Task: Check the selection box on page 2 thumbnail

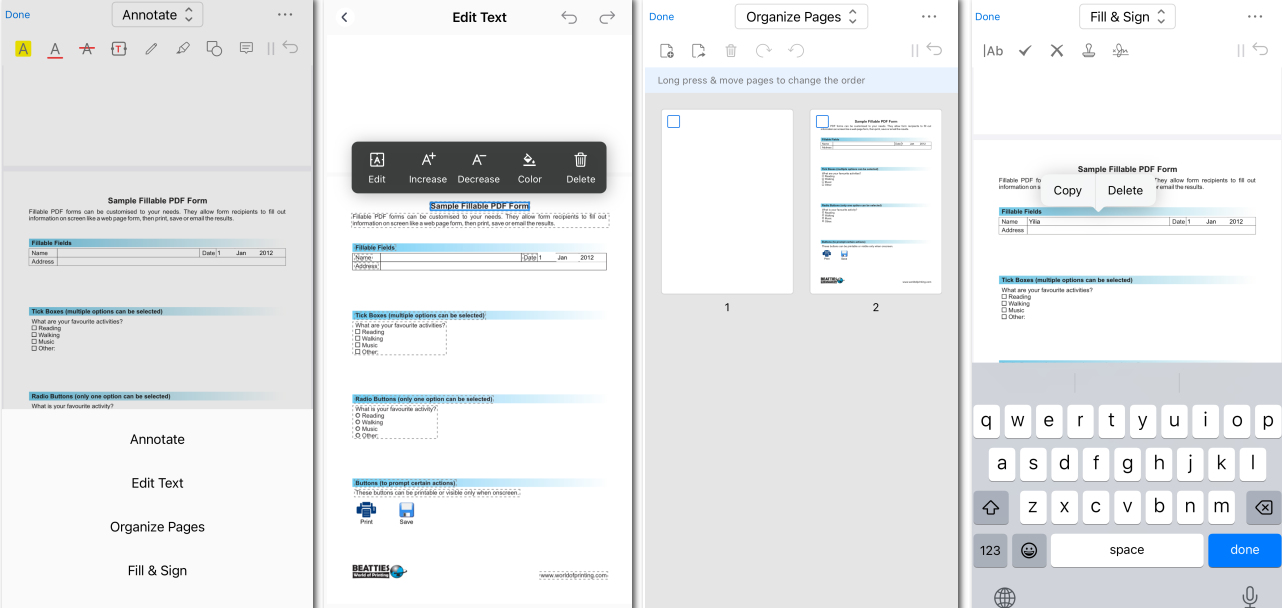Action: click(x=820, y=119)
